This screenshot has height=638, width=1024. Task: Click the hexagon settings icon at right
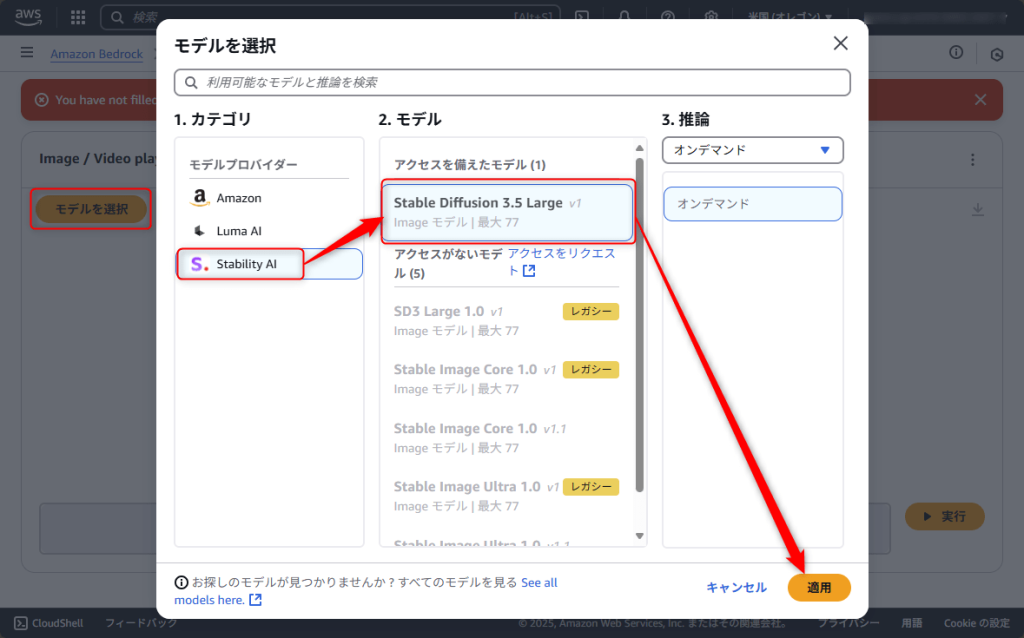997,55
